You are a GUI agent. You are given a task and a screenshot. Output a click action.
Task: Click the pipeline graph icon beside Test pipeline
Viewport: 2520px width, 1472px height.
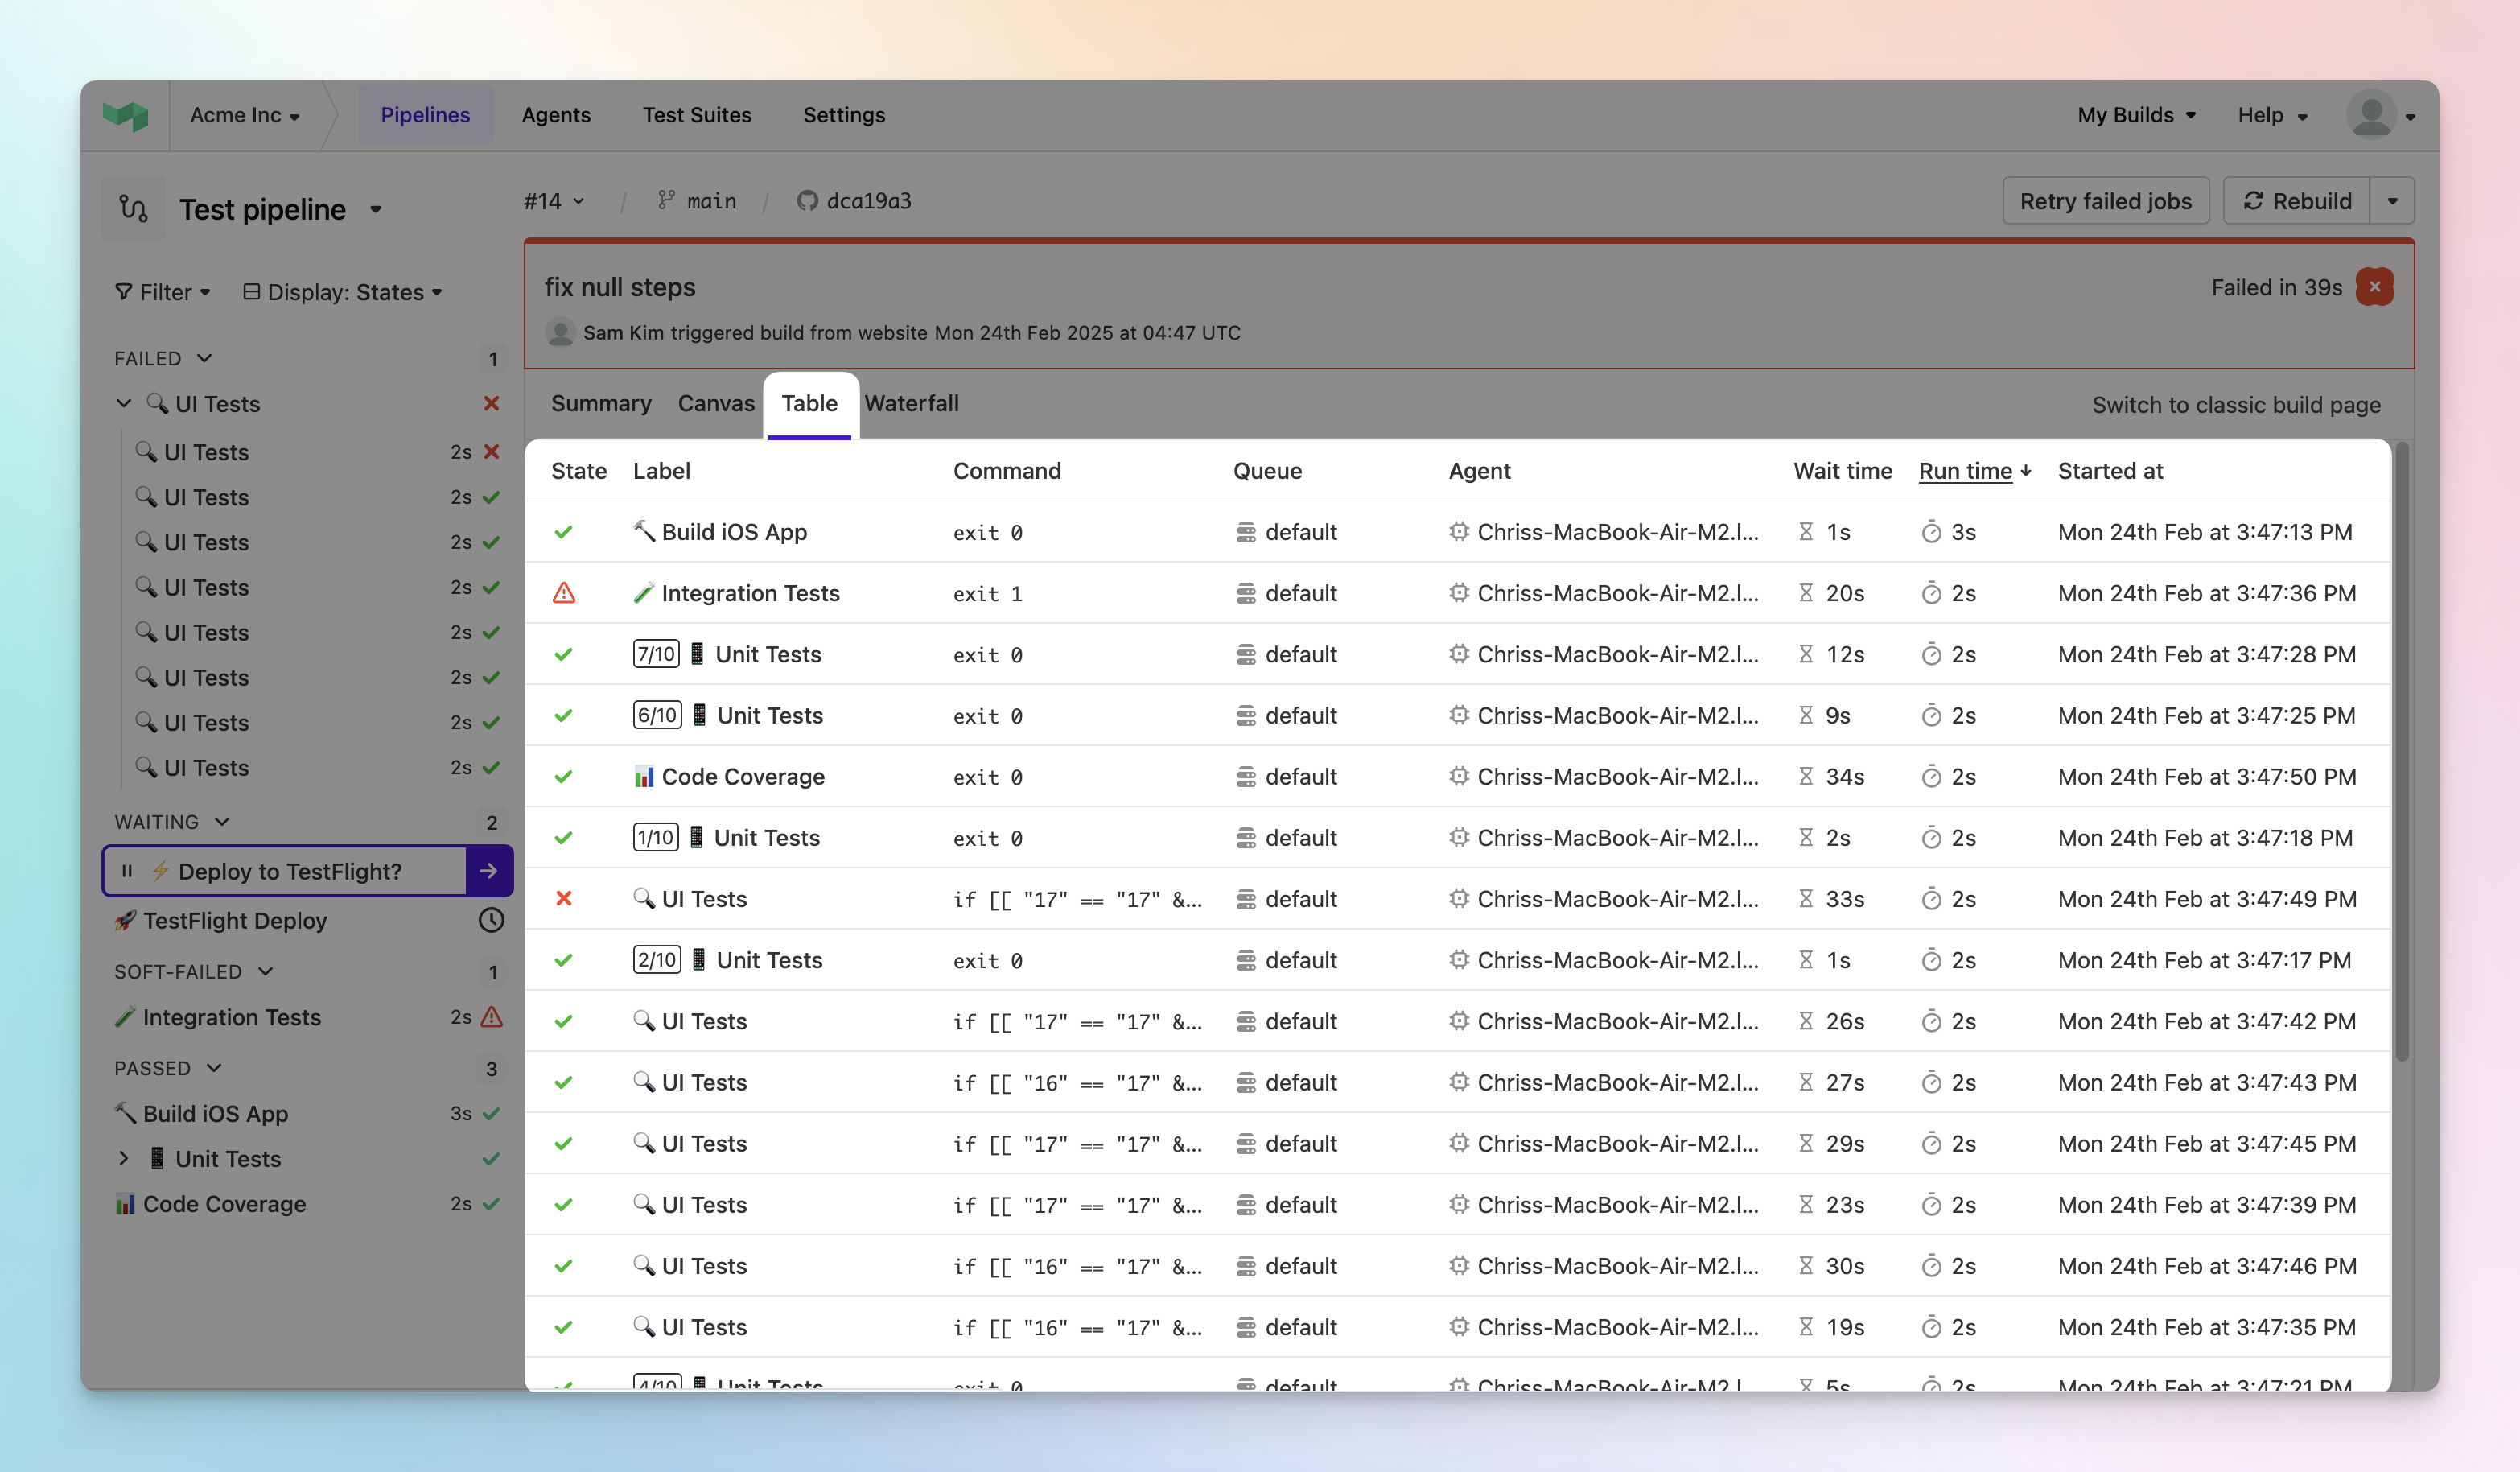[x=133, y=208]
